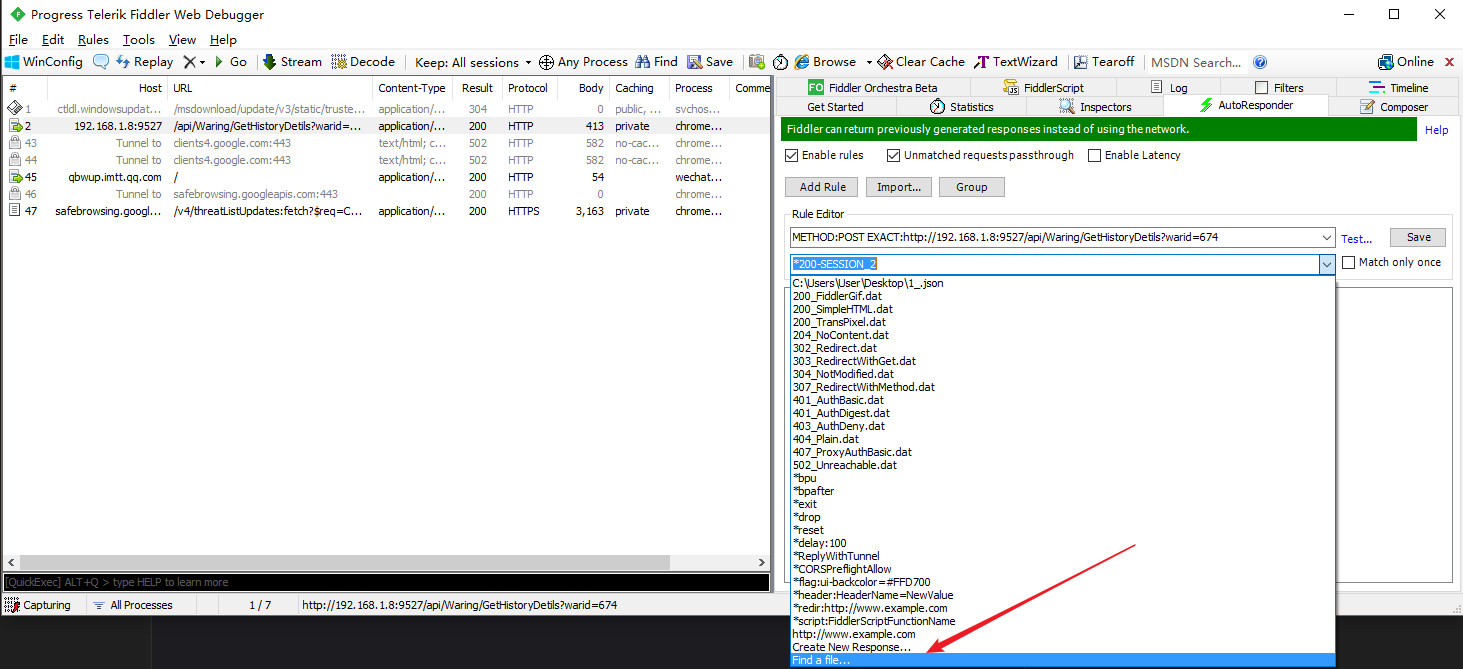The width and height of the screenshot is (1463, 669).
Task: Choose 404_Plain.dat from the list
Action: (1062, 439)
